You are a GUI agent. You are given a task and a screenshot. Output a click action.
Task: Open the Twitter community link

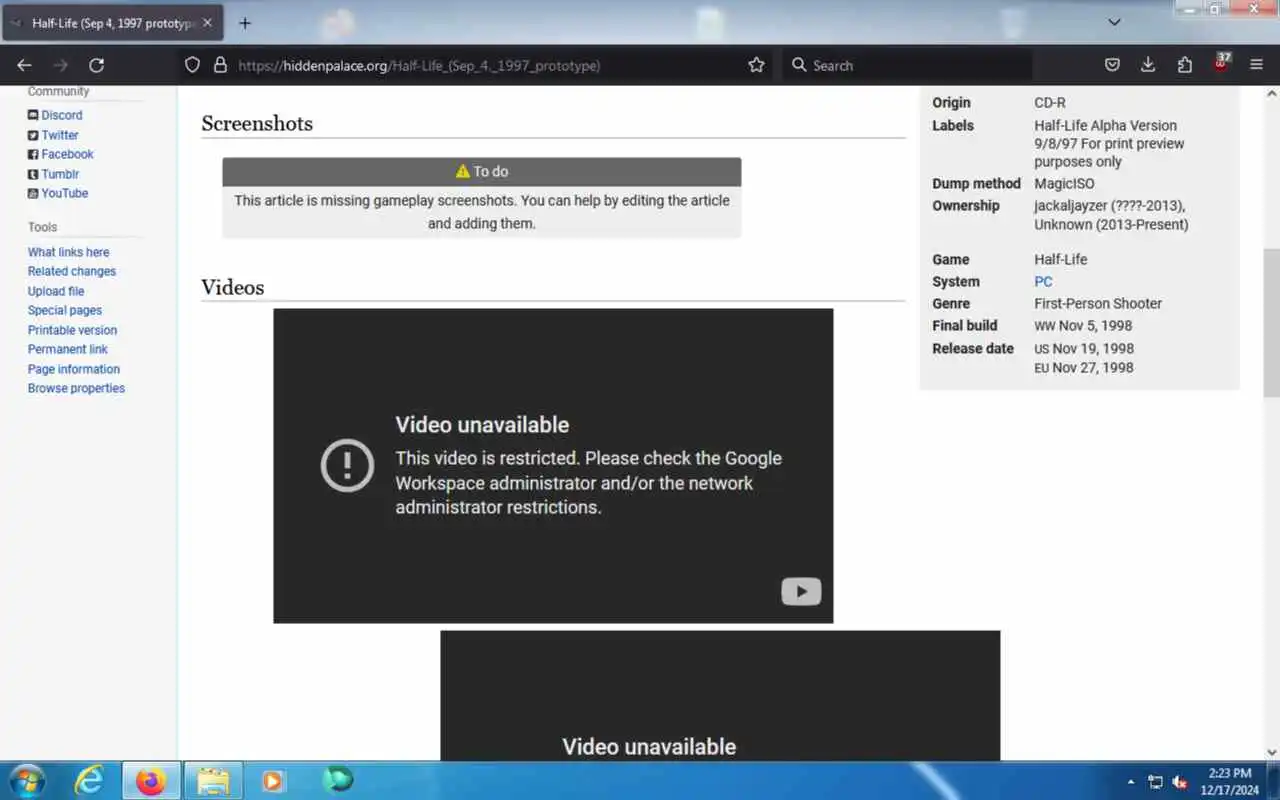[60, 135]
